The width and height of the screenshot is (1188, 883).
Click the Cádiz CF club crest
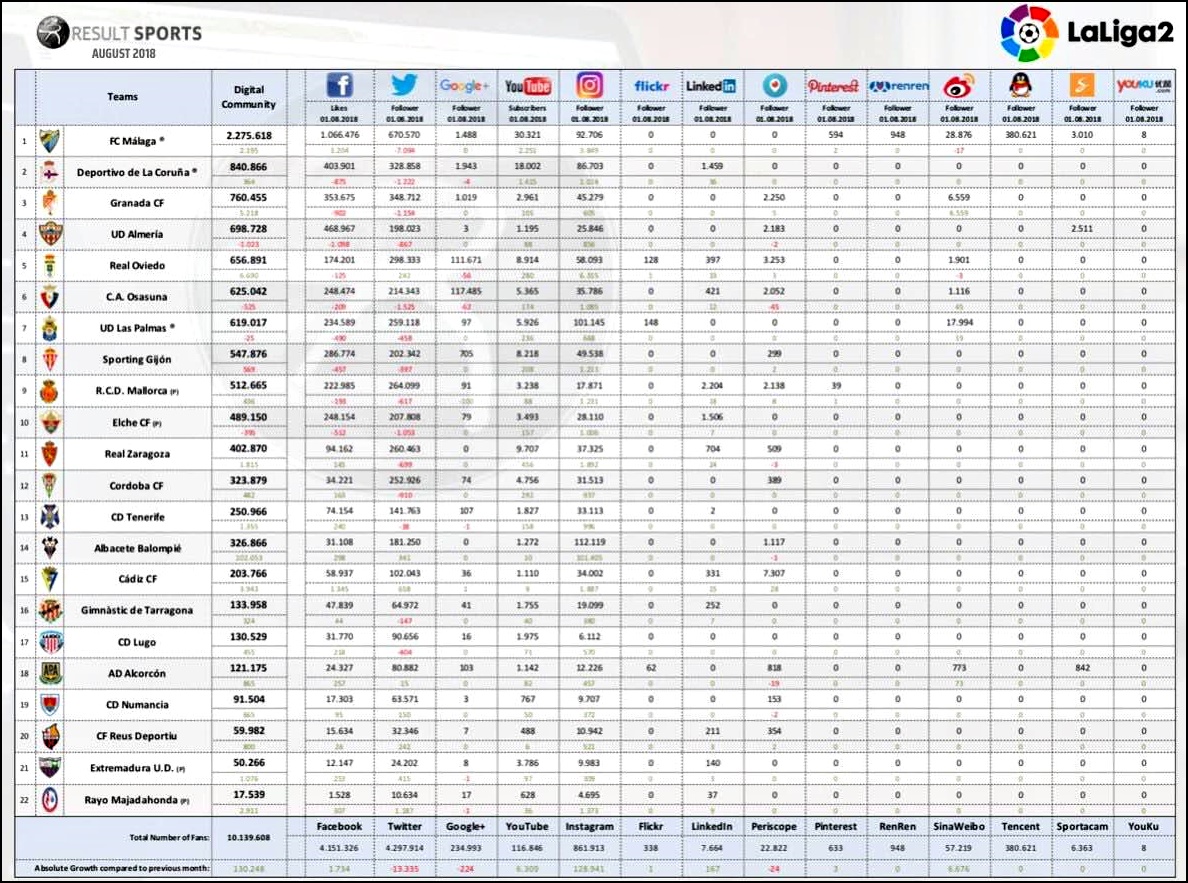pyautogui.click(x=50, y=578)
